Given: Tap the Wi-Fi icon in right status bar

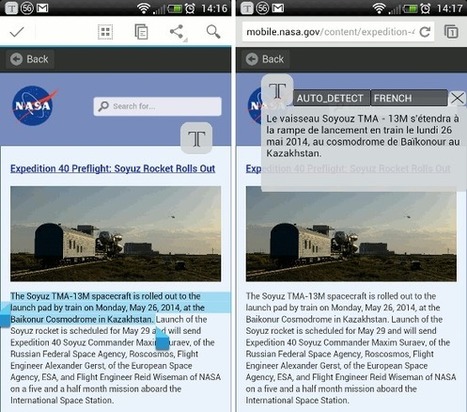Looking at the screenshot, I should click(379, 8).
